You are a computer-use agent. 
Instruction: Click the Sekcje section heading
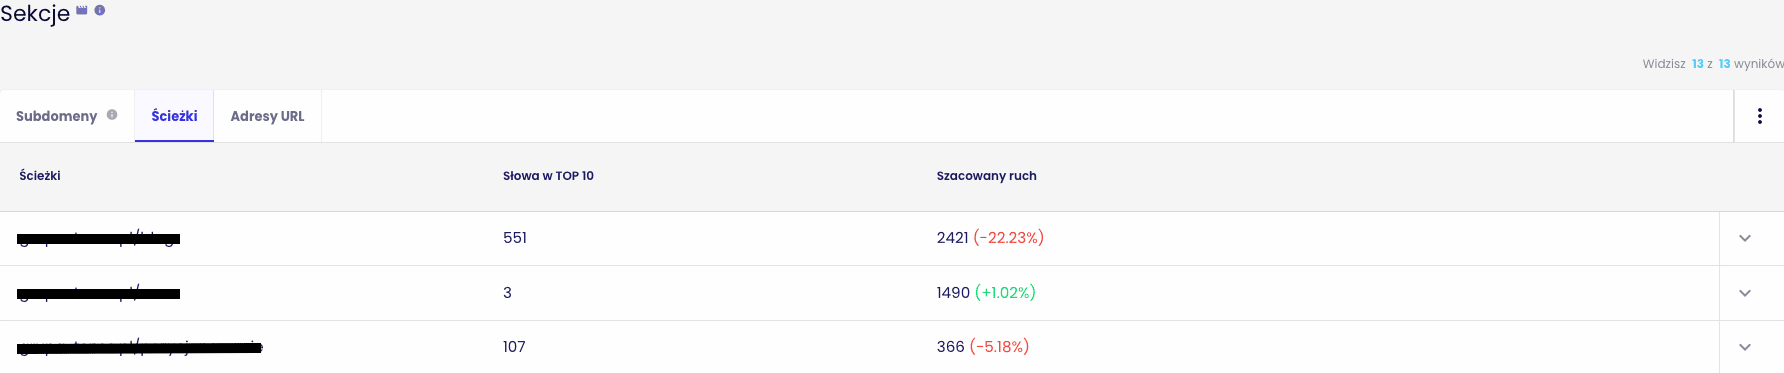(x=35, y=13)
